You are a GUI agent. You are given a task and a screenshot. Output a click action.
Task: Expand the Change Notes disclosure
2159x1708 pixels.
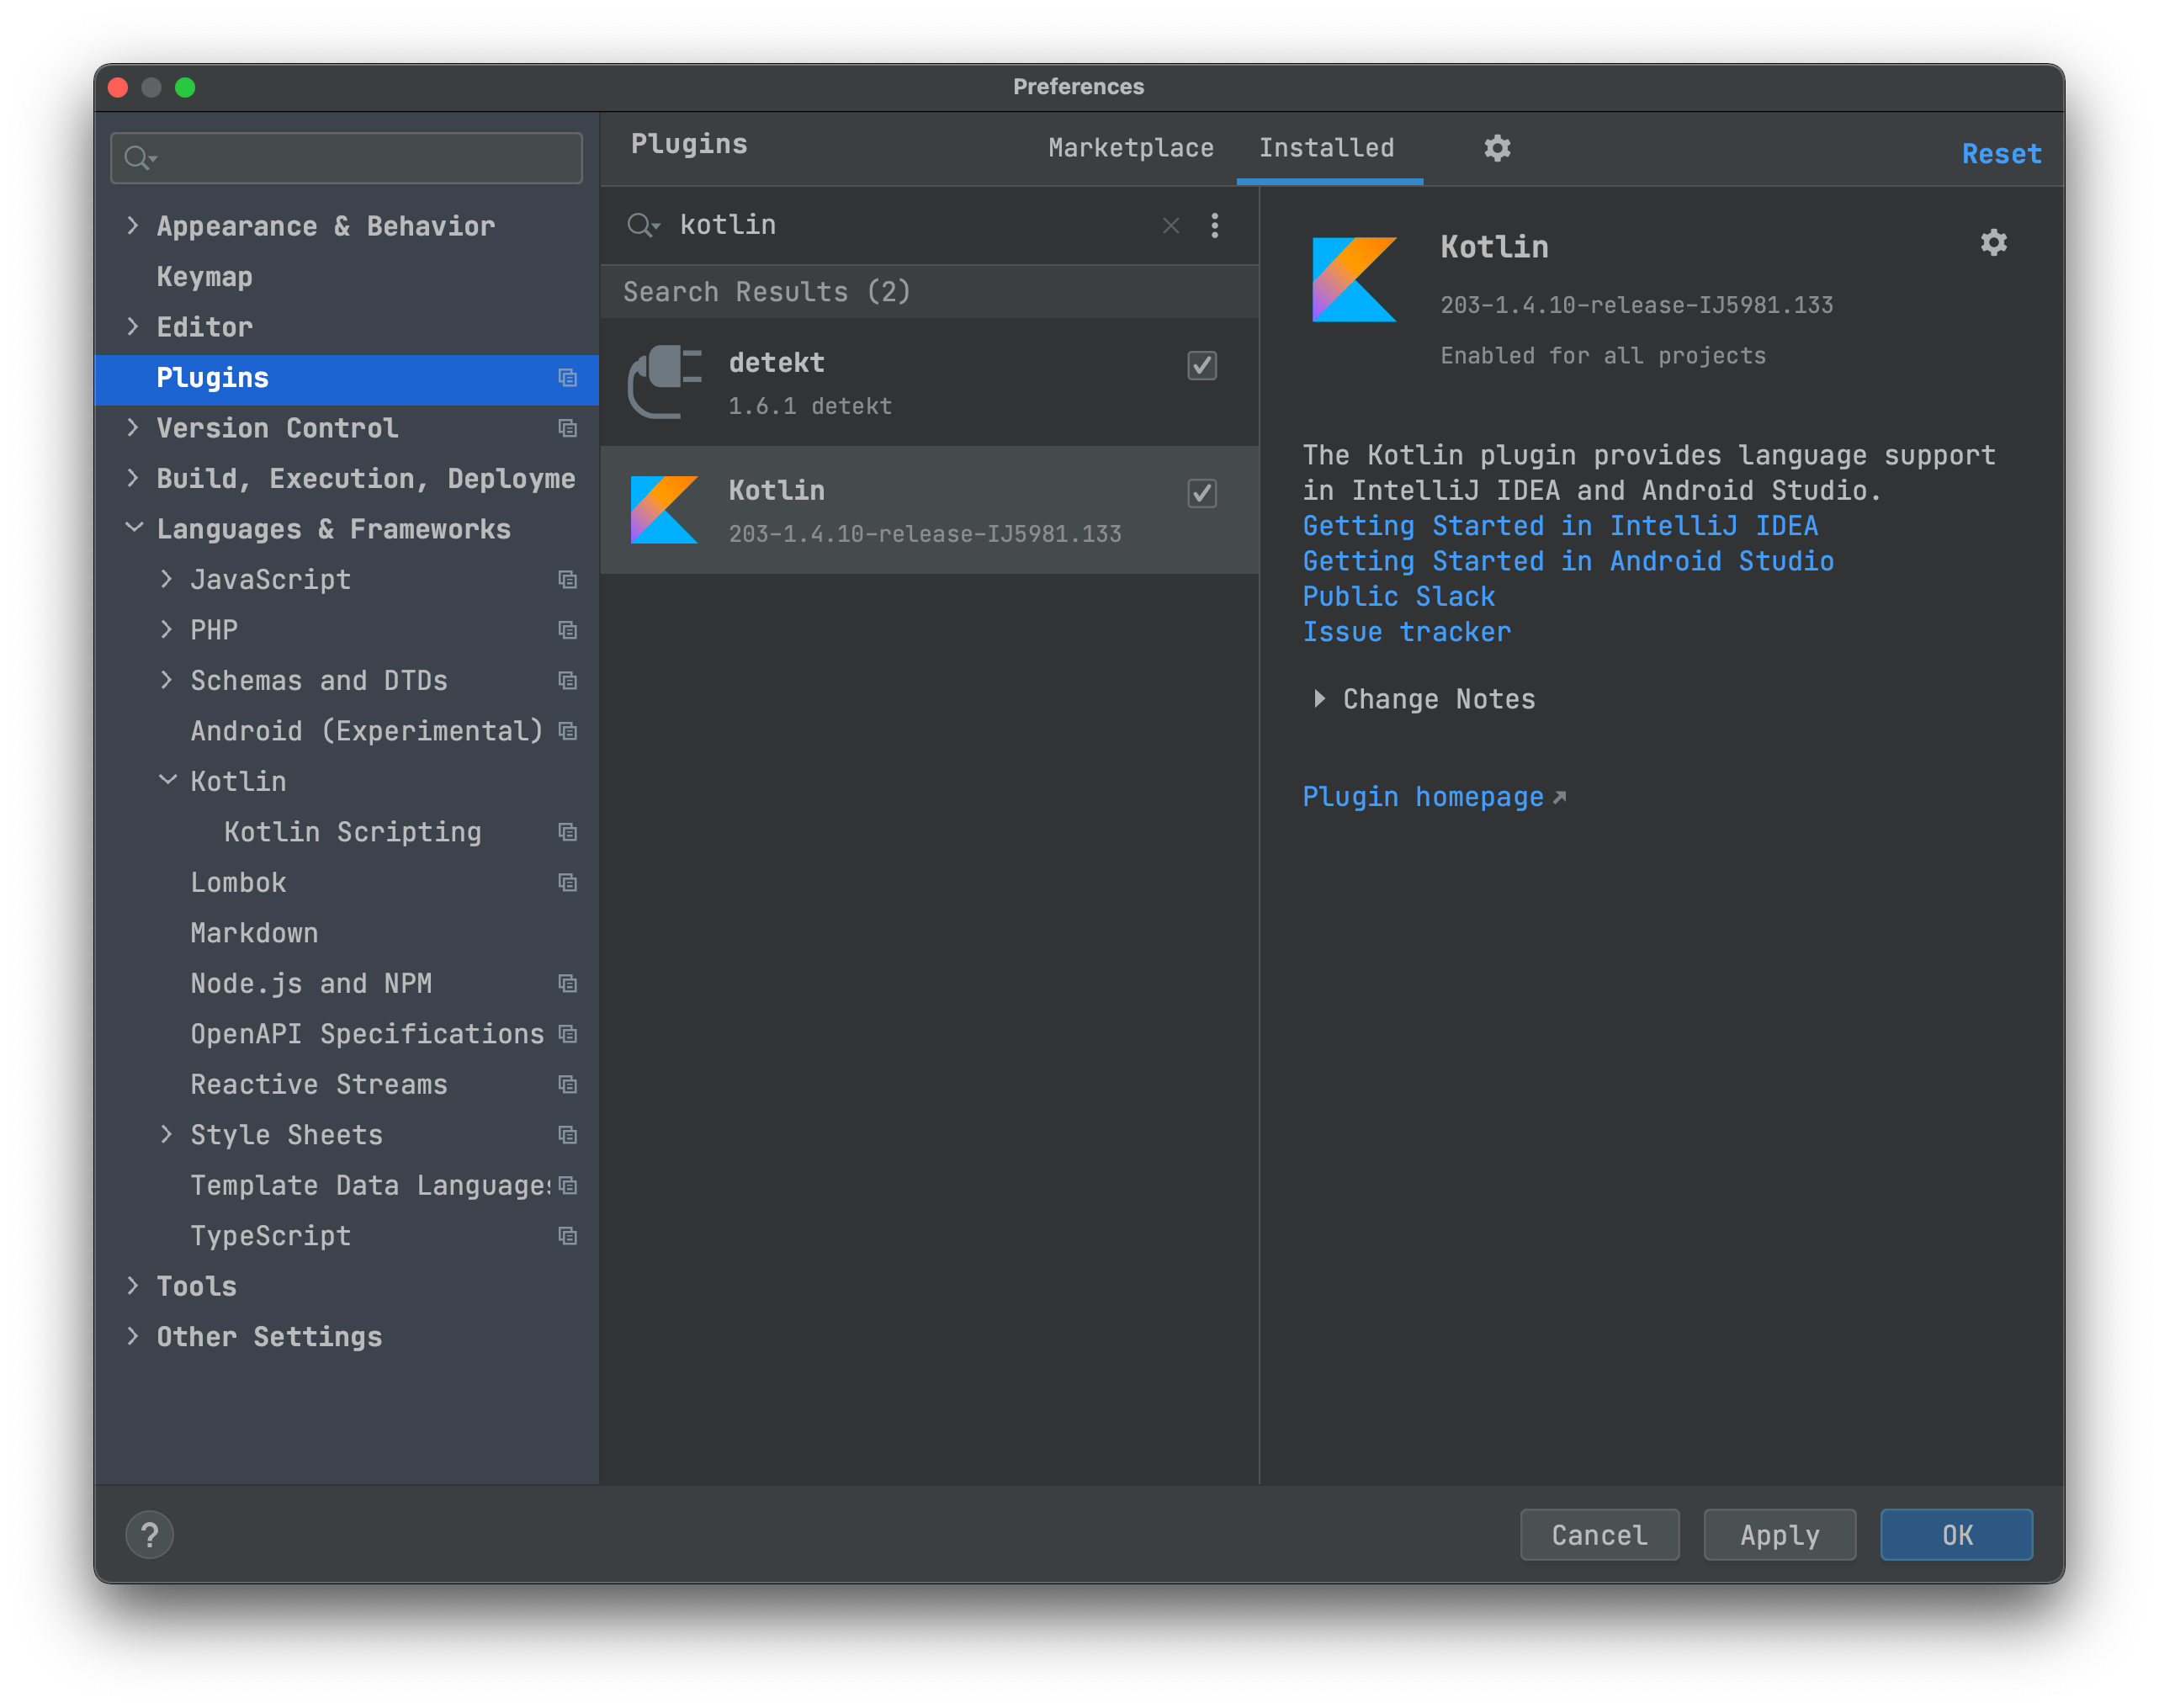coord(1320,699)
